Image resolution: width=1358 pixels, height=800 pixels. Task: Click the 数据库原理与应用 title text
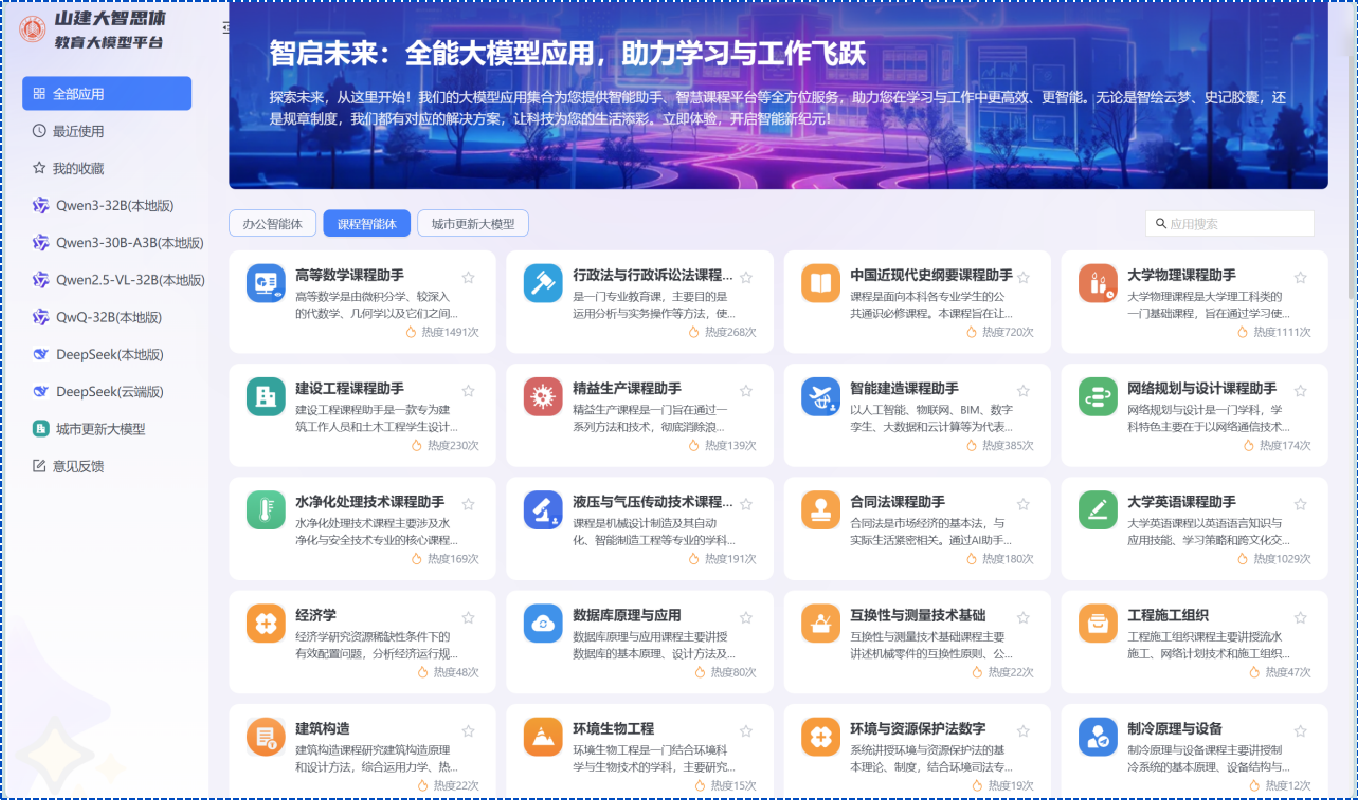click(x=627, y=615)
